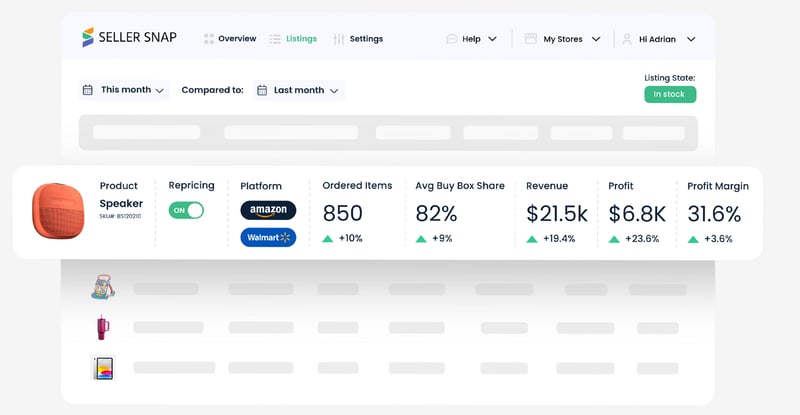Viewport: 800px width, 415px height.
Task: Click the Listing State label
Action: point(669,78)
